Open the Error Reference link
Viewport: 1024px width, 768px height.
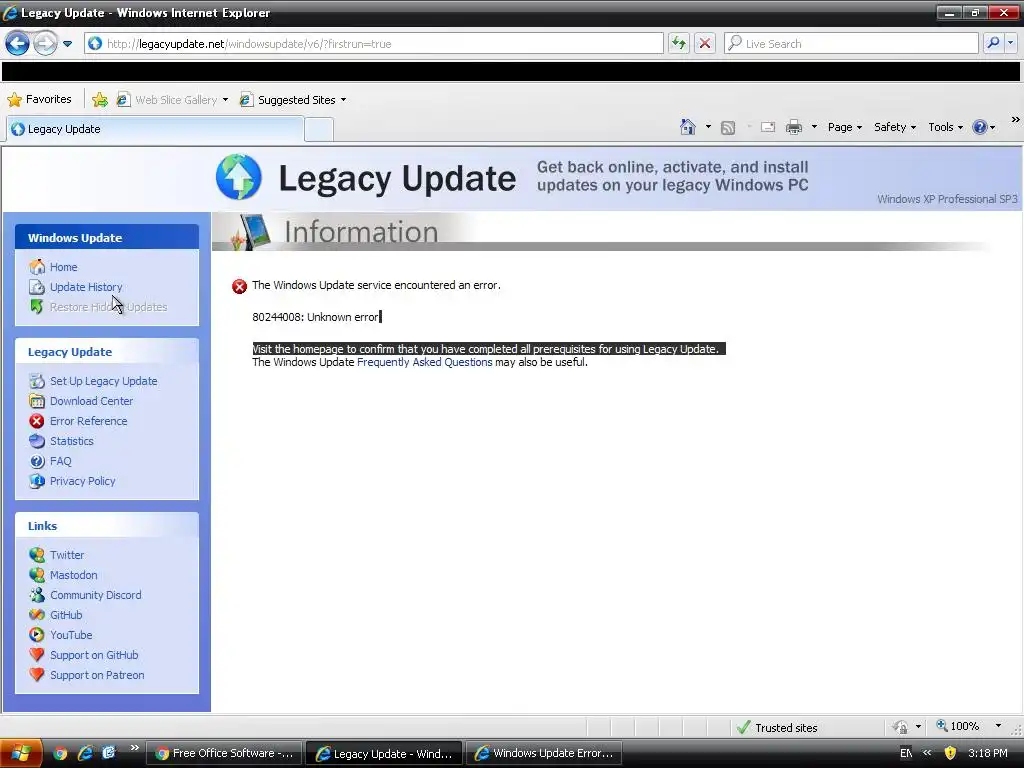pyautogui.click(x=89, y=421)
